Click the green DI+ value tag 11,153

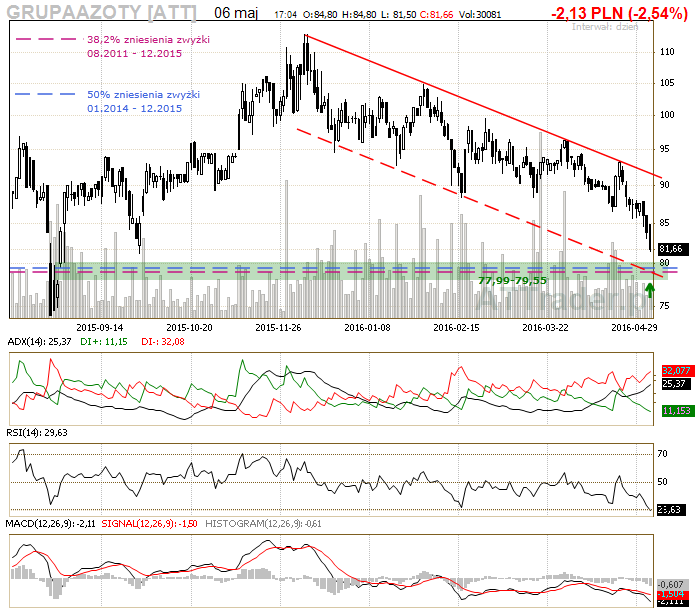[x=678, y=411]
